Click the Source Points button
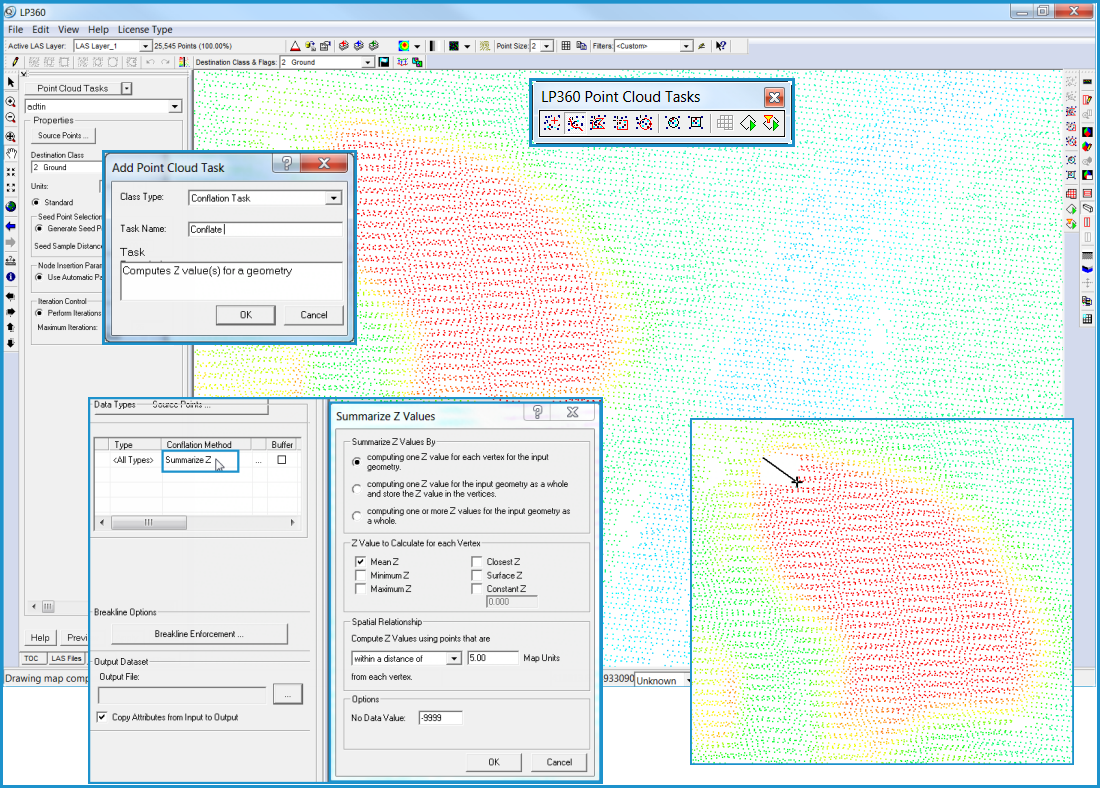 (x=63, y=135)
